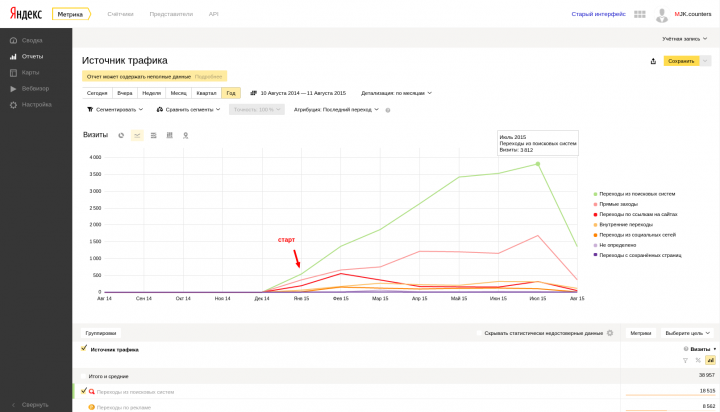Viewport: 720px width, 412px height.
Task: Select the Вчера period tab
Action: (x=124, y=93)
